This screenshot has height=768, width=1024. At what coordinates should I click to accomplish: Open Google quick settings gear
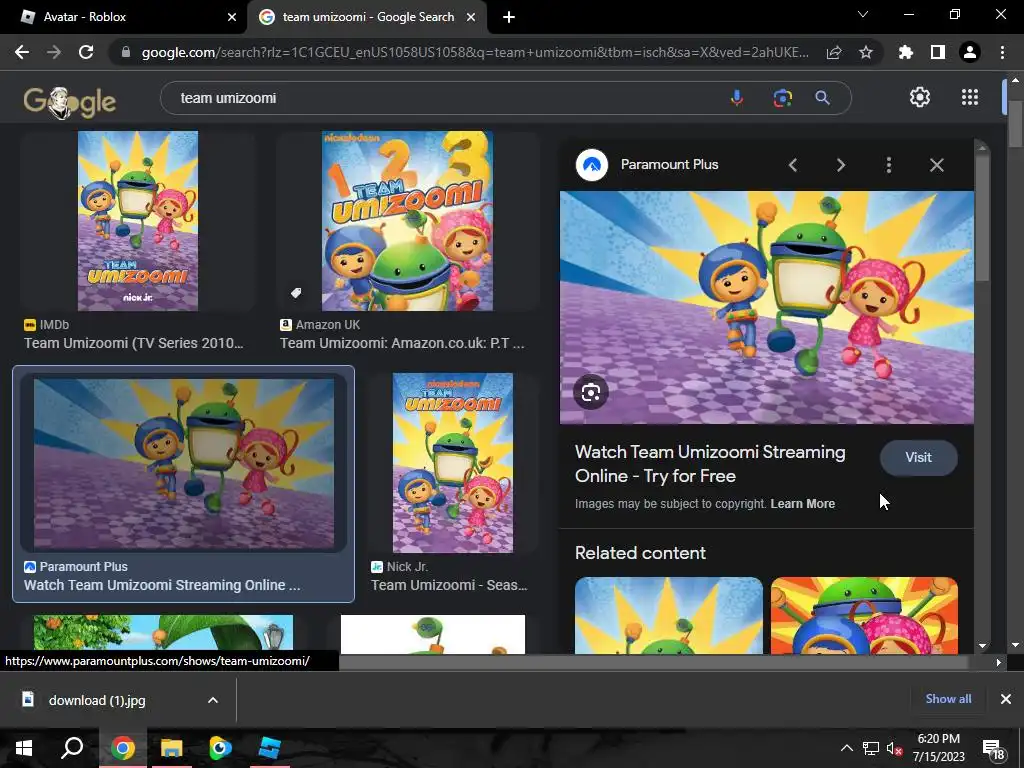pyautogui.click(x=920, y=97)
